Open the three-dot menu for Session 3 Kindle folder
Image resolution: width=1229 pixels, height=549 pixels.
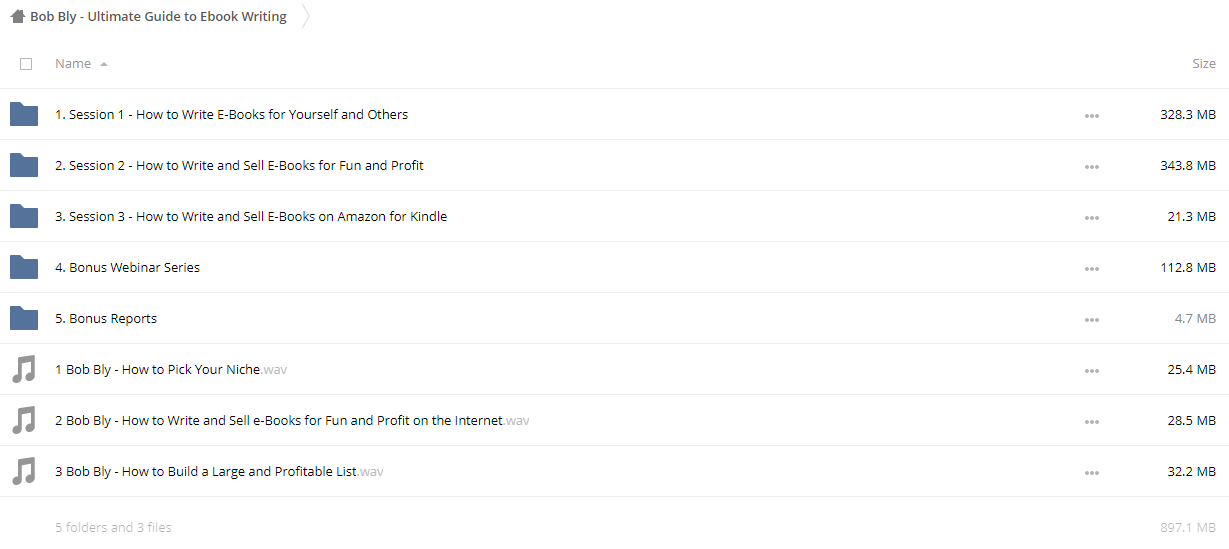pos(1092,218)
